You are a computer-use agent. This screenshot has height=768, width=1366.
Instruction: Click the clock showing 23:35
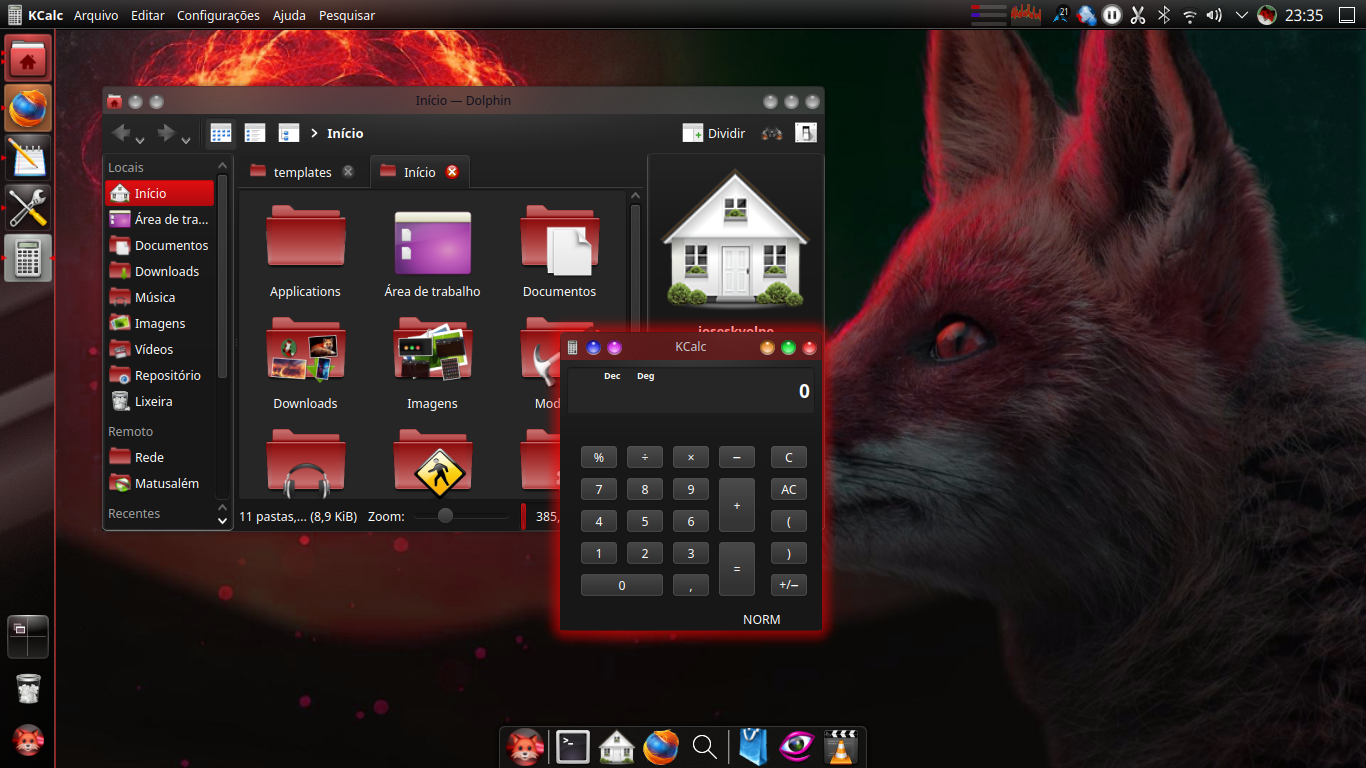click(1304, 15)
